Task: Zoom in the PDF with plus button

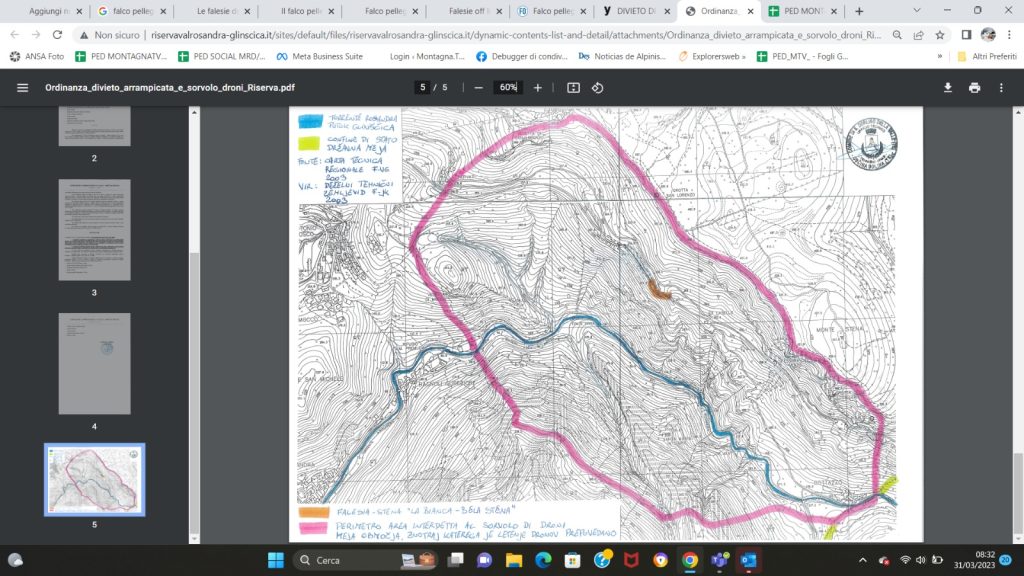Action: coord(538,88)
